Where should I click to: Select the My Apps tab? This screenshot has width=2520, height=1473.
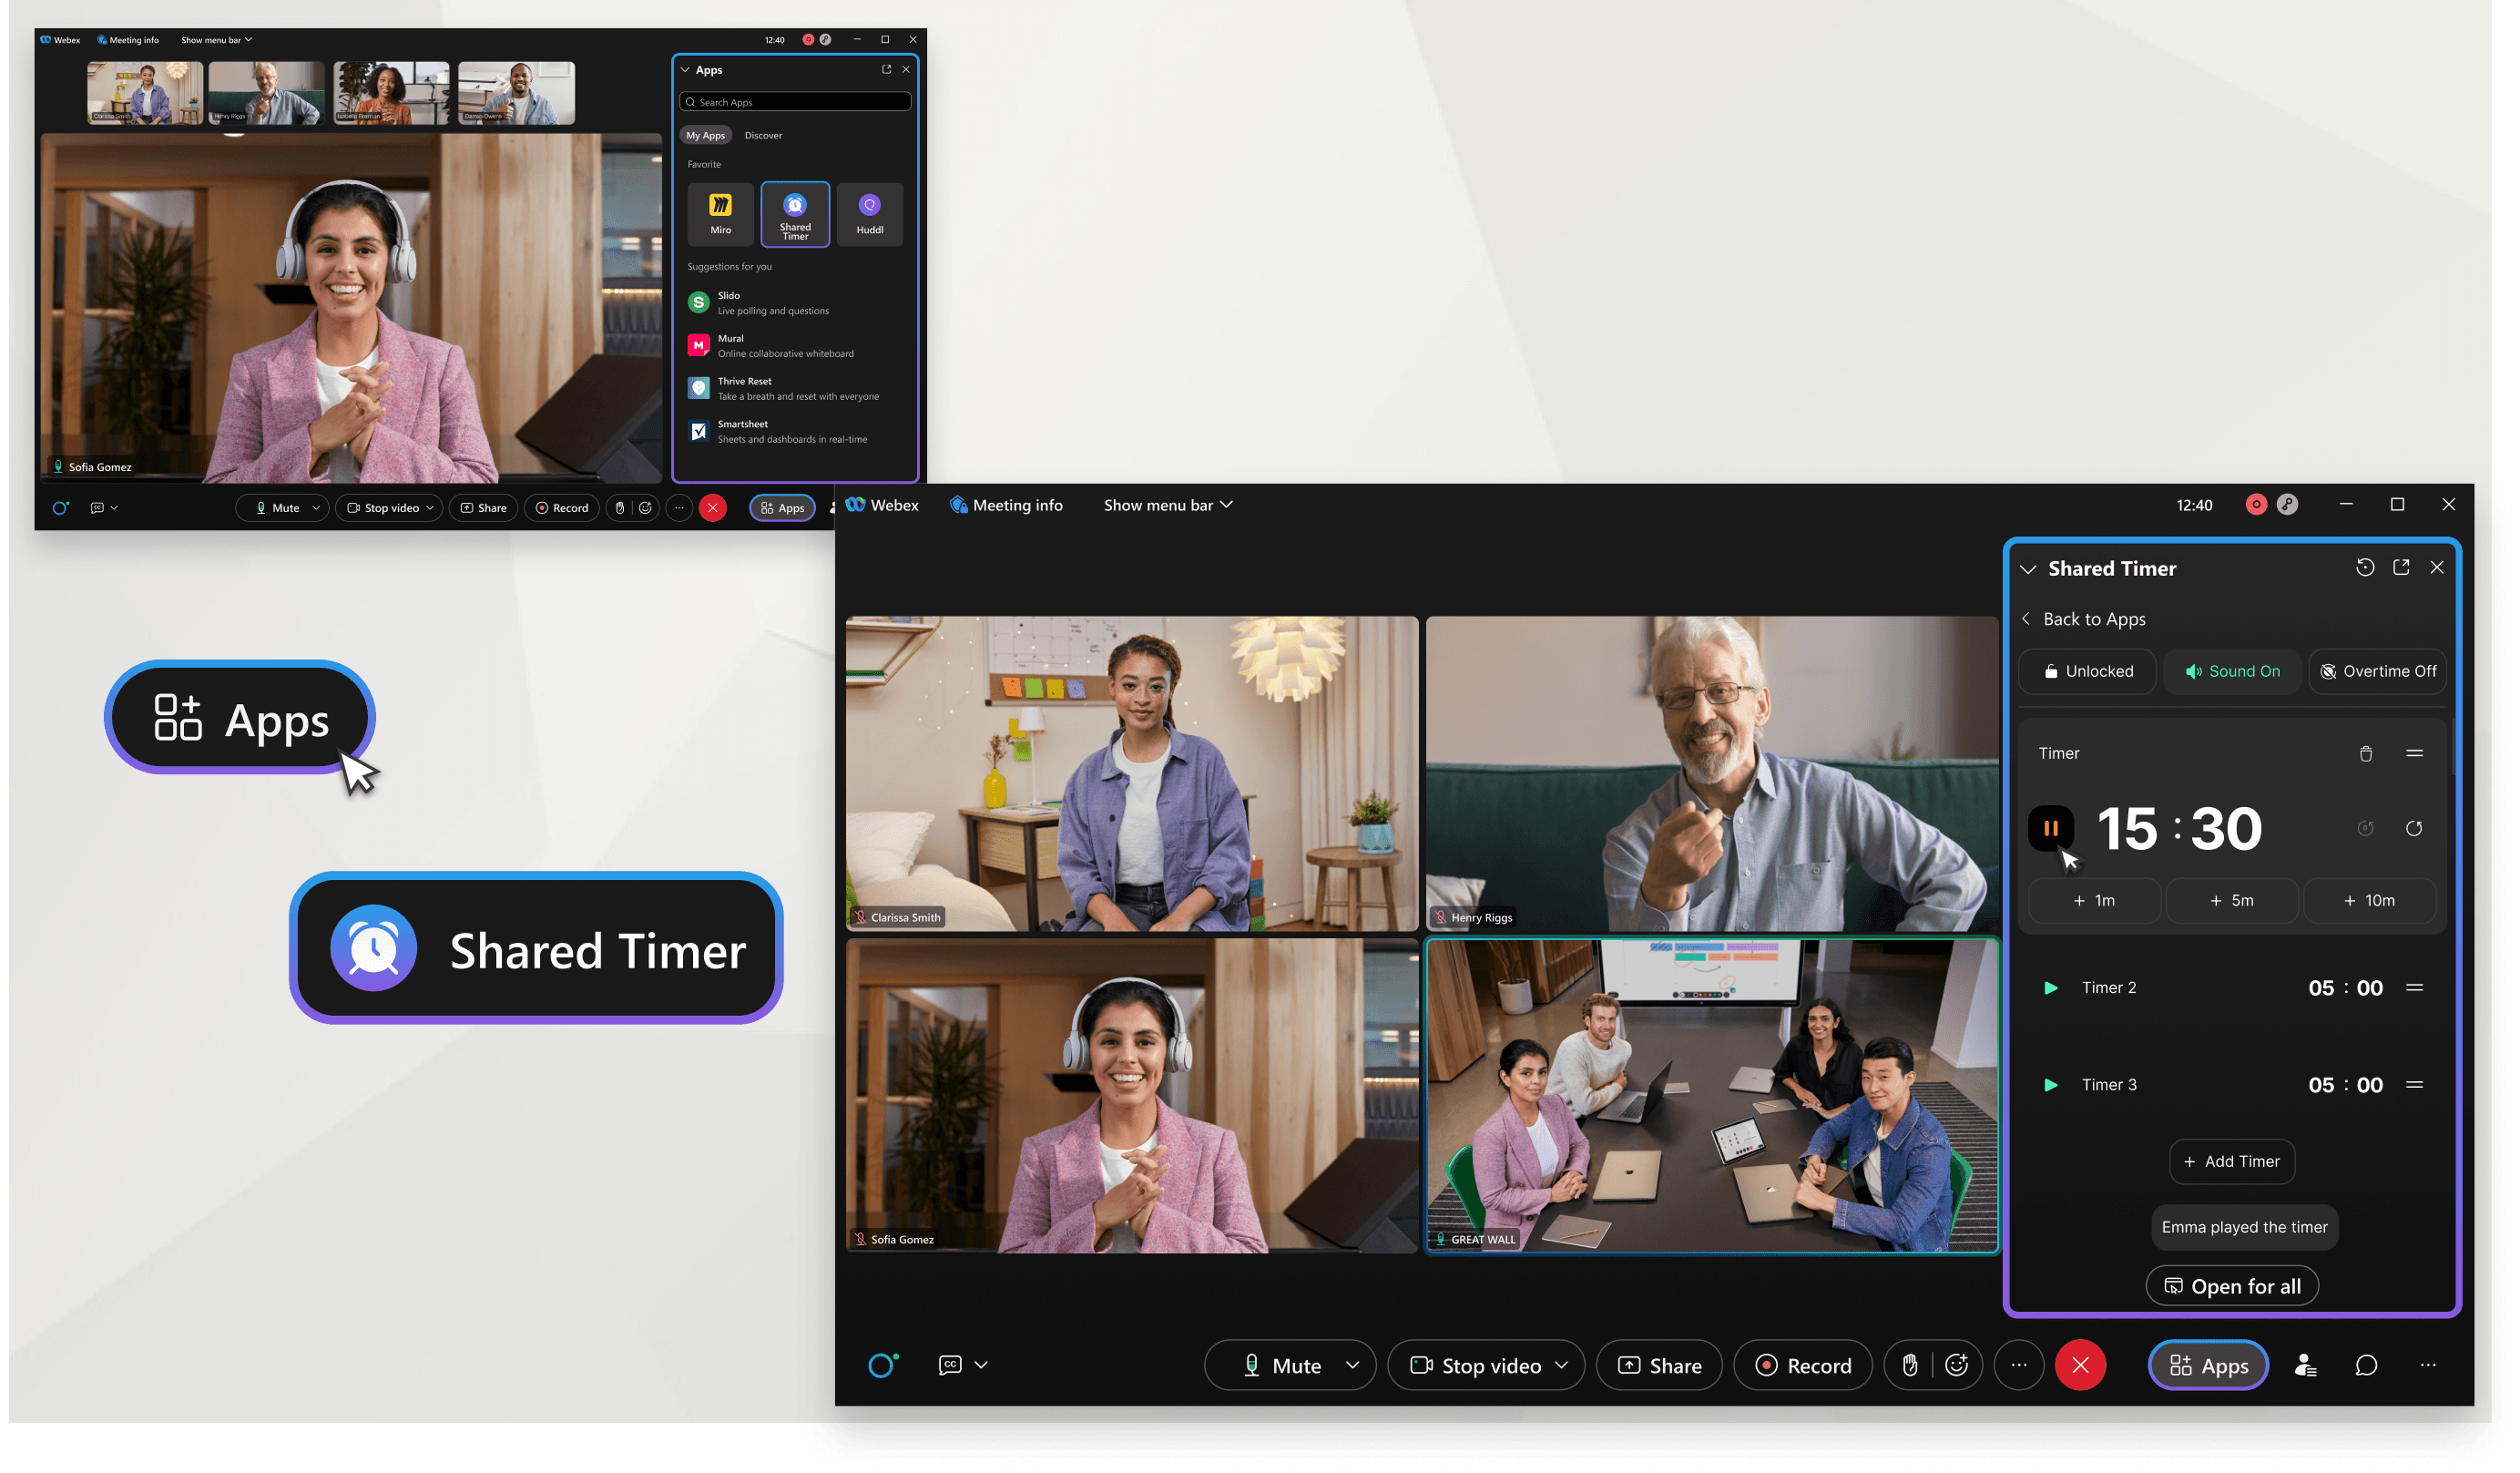coord(705,135)
